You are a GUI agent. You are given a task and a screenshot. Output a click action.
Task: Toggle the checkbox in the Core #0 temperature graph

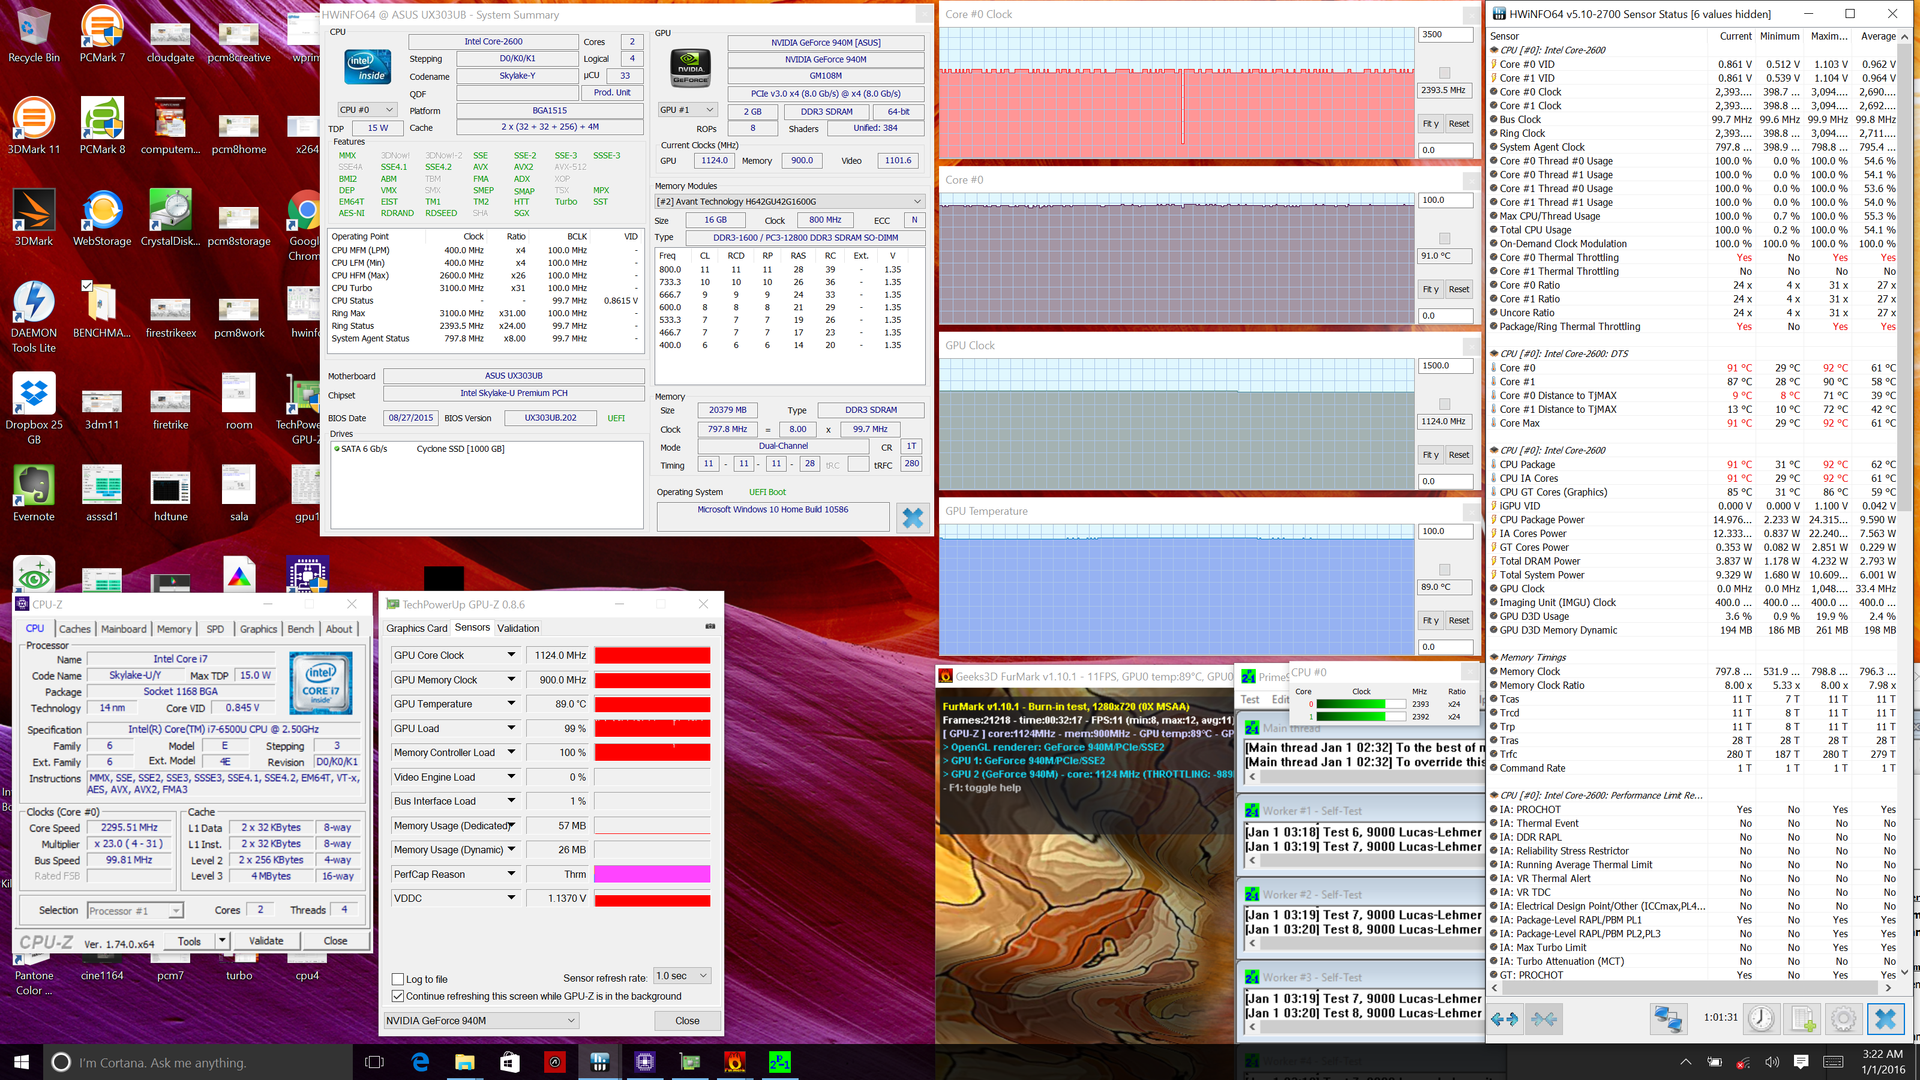click(1444, 239)
